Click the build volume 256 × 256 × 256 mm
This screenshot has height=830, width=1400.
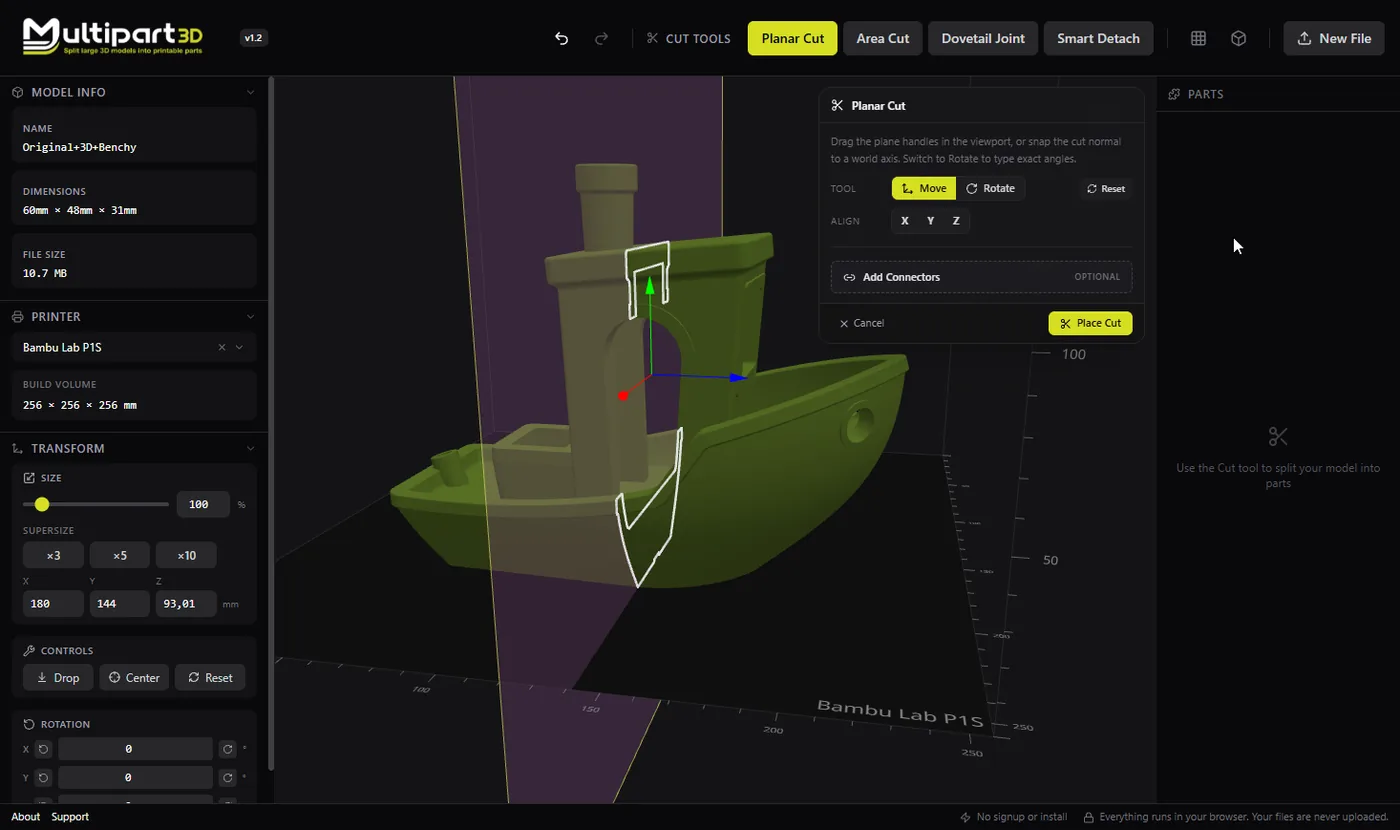pos(80,405)
